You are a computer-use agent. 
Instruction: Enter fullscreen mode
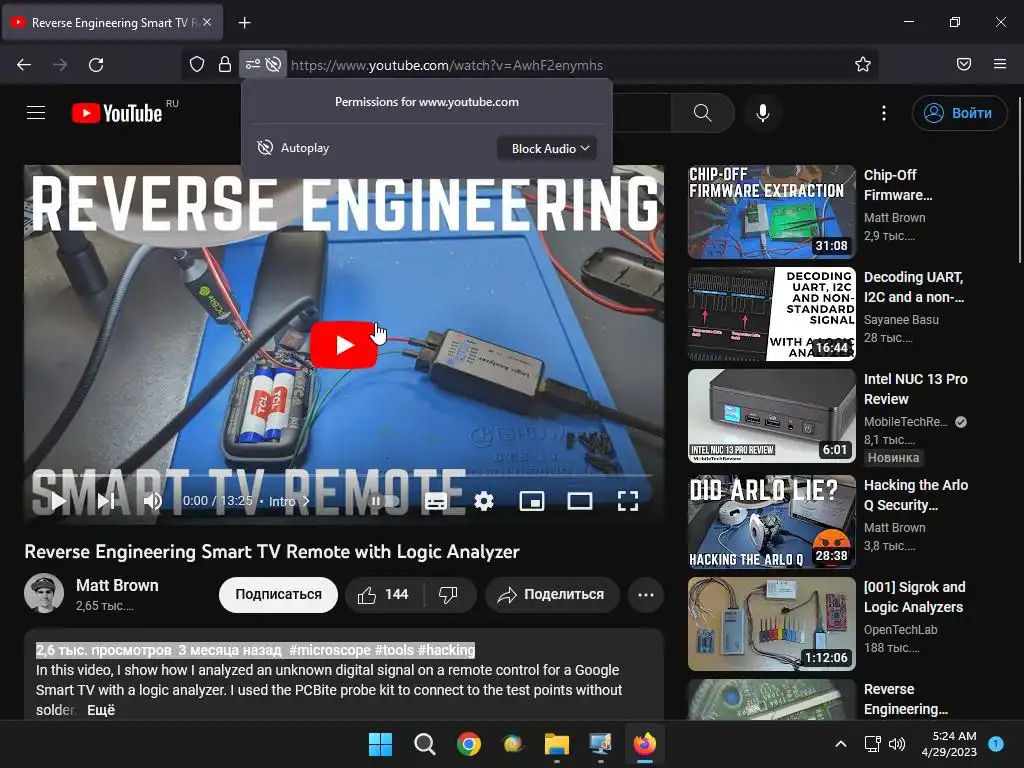point(628,501)
